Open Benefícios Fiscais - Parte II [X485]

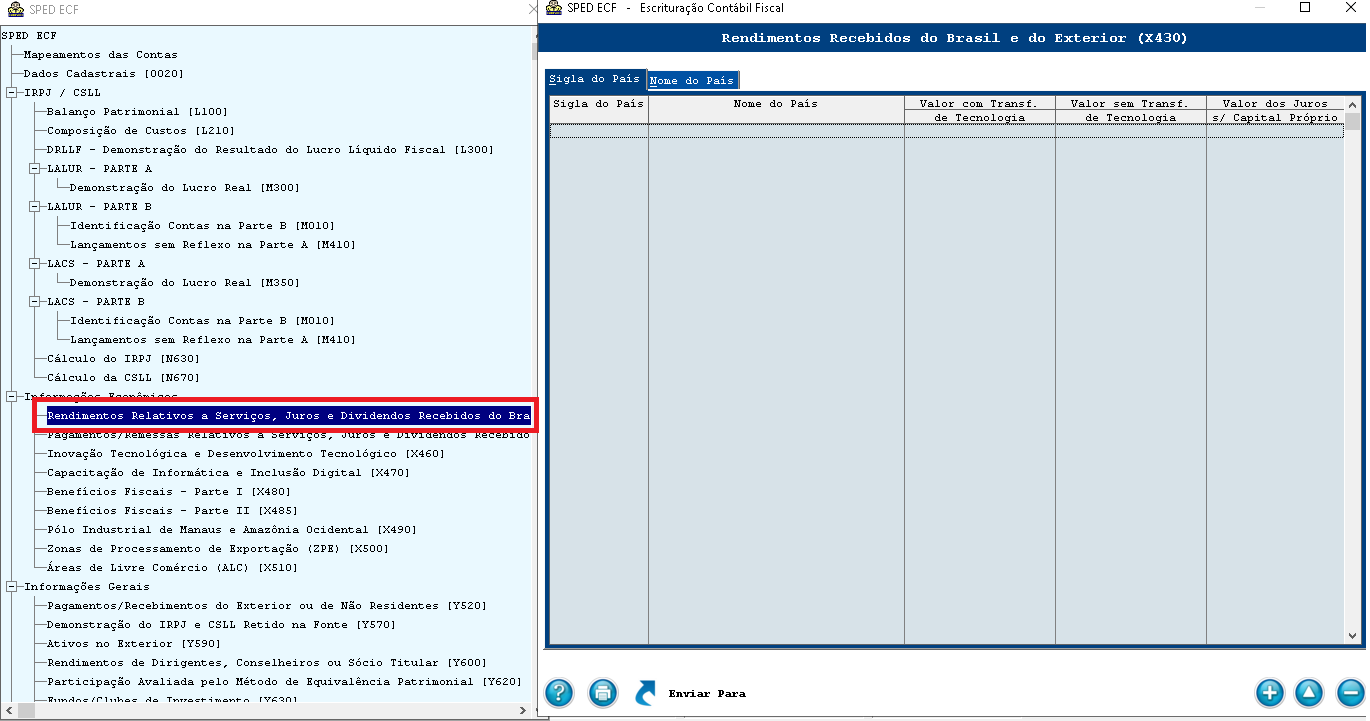click(x=171, y=511)
